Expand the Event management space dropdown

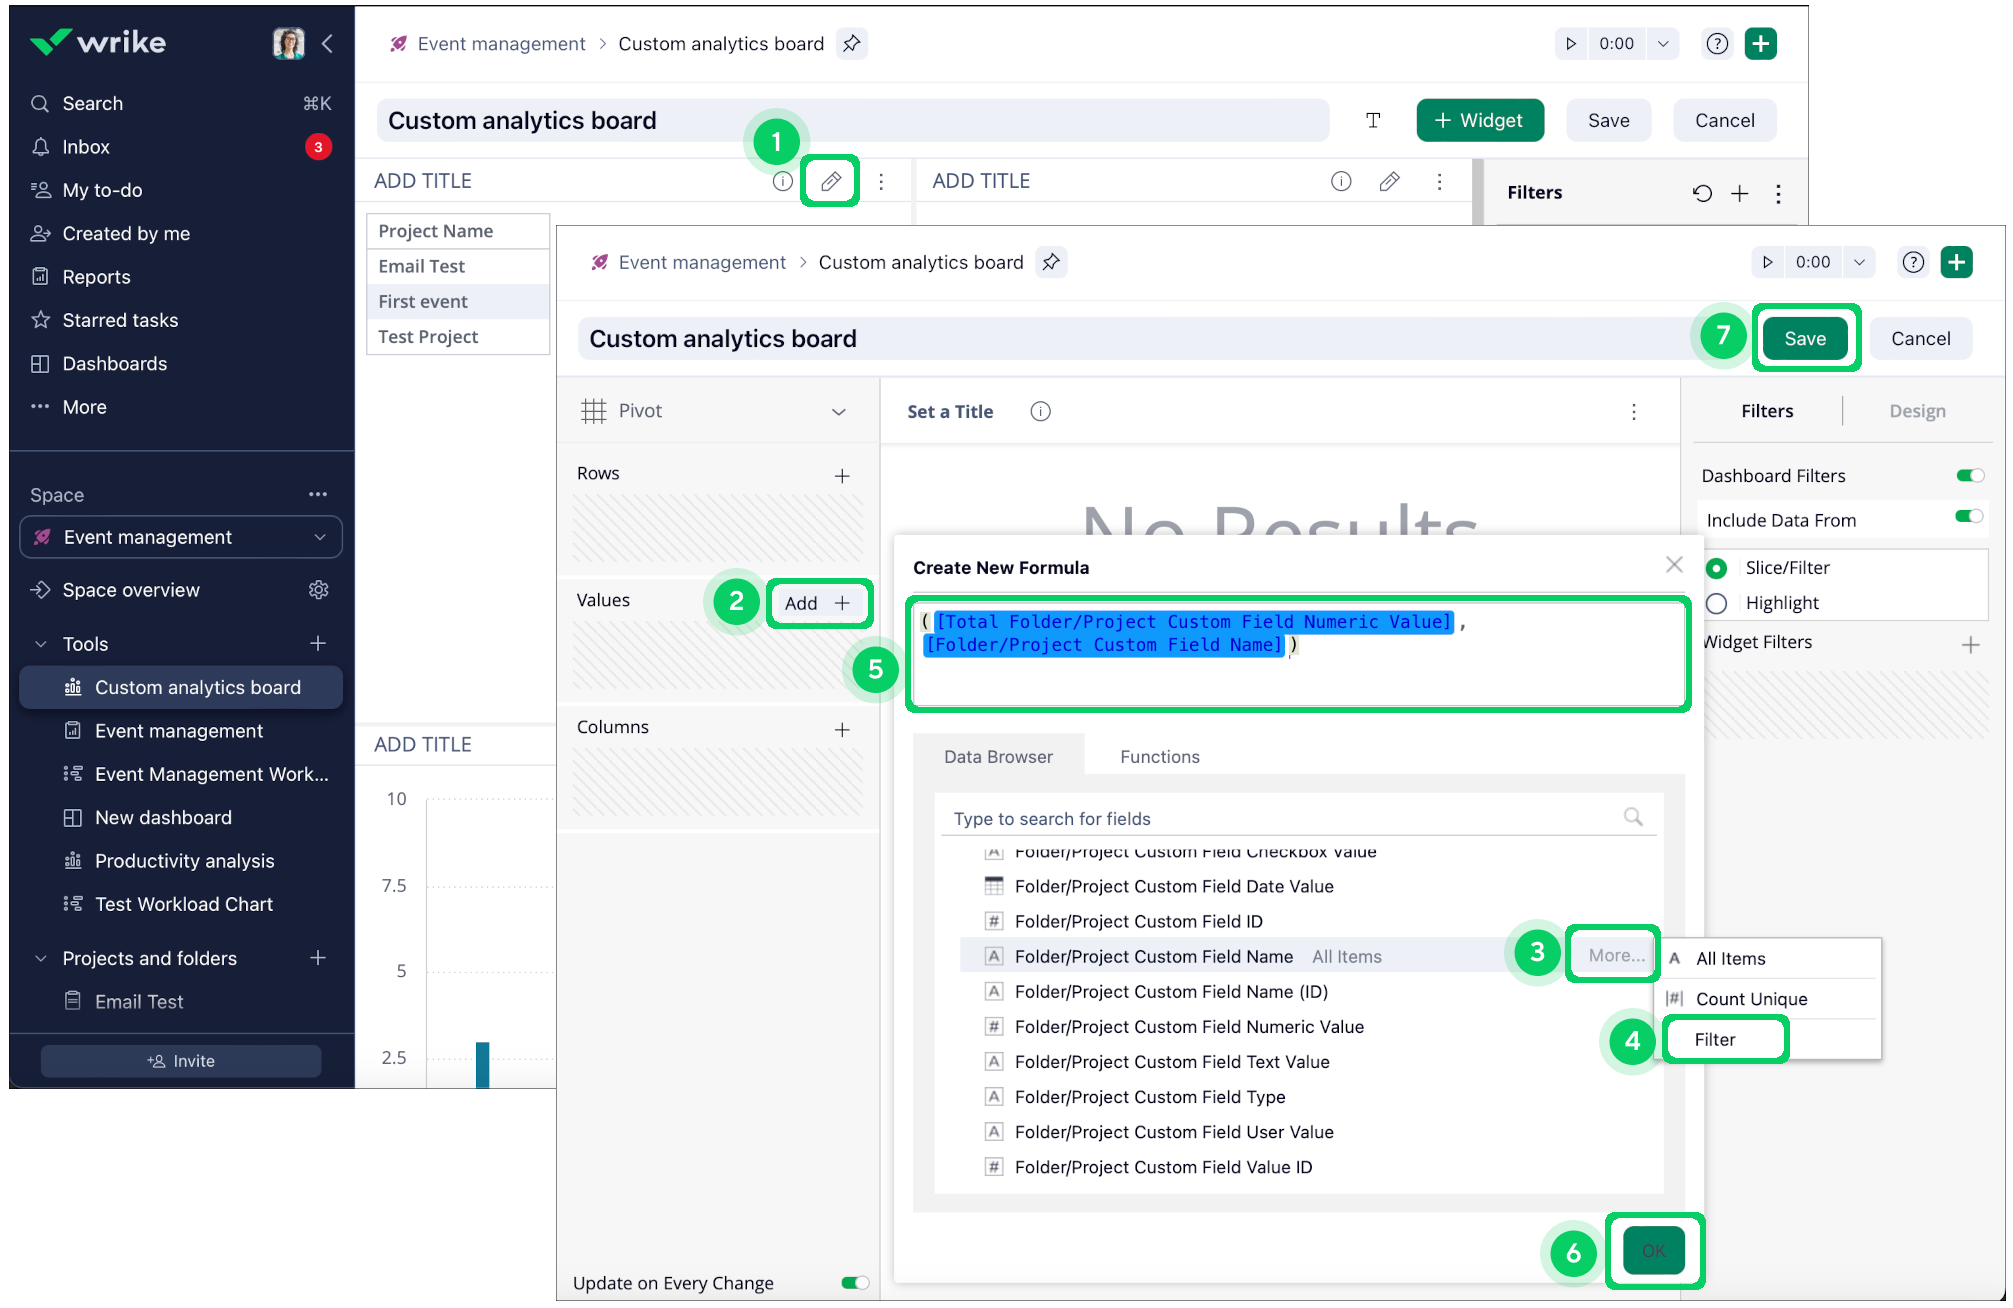coord(320,537)
